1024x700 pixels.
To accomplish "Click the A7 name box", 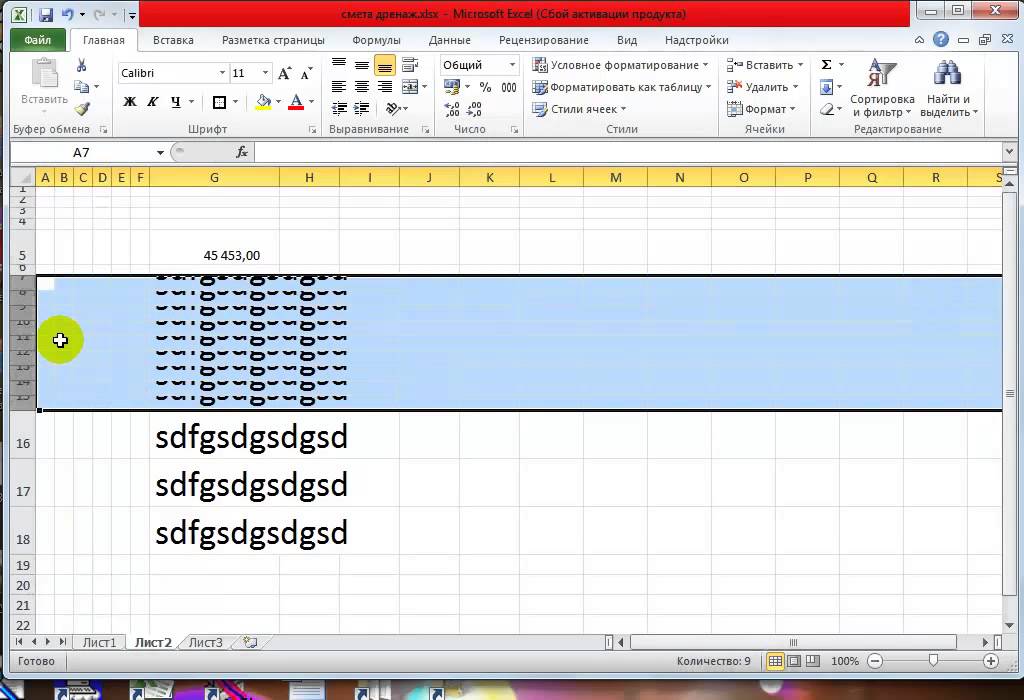I will (81, 152).
